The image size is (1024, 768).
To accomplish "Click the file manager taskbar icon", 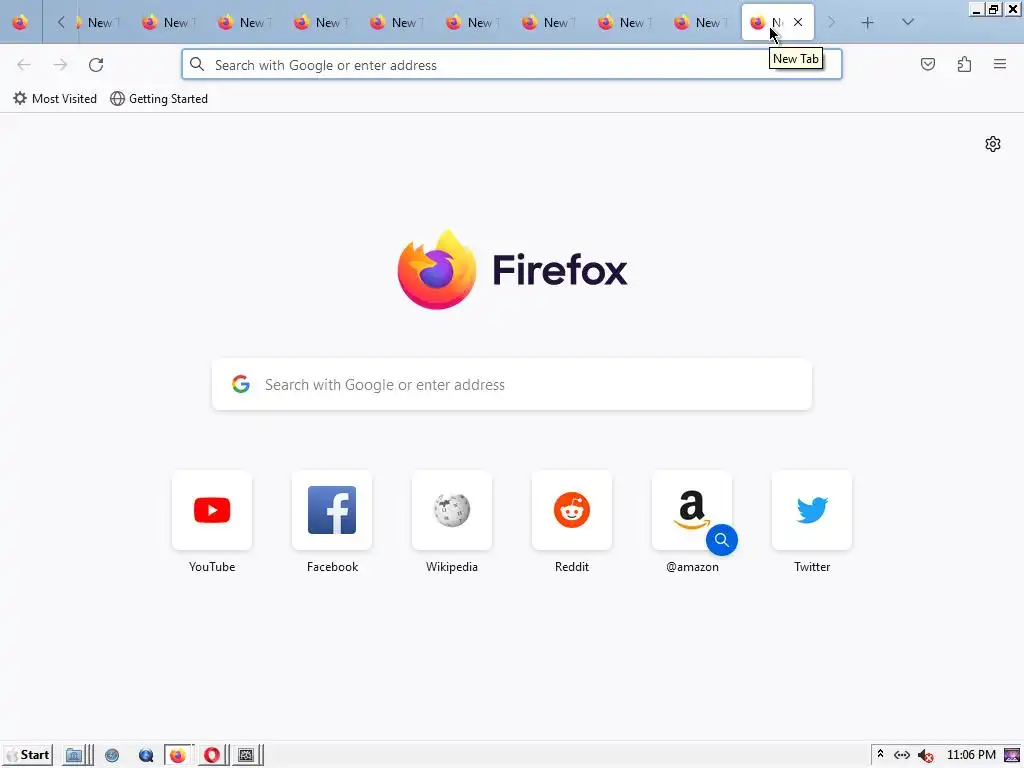I will pos(74,756).
